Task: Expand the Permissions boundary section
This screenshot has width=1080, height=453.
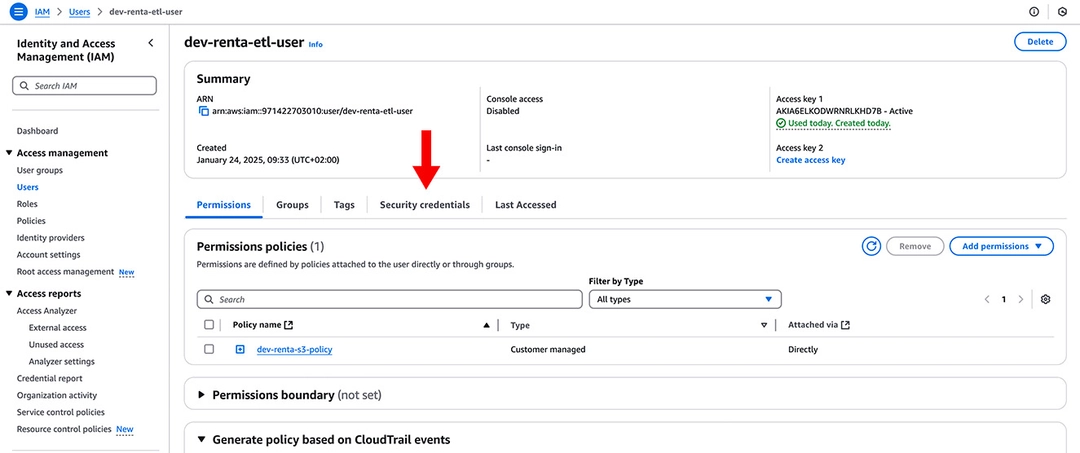Action: (202, 395)
